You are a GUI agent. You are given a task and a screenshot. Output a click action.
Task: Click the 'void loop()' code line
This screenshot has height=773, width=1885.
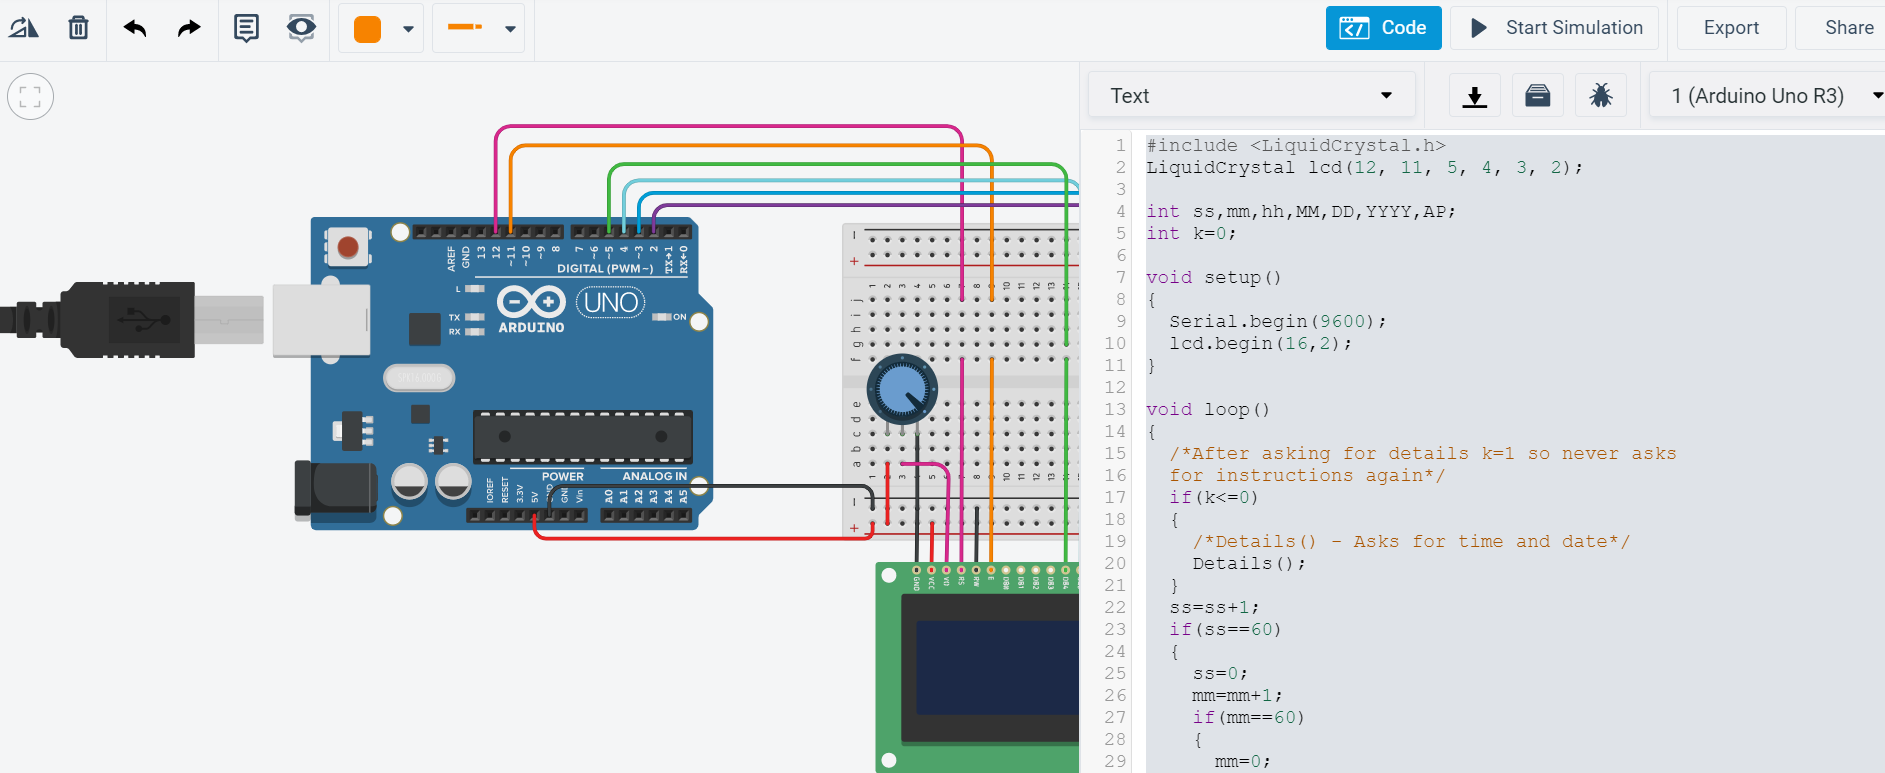pyautogui.click(x=1207, y=409)
